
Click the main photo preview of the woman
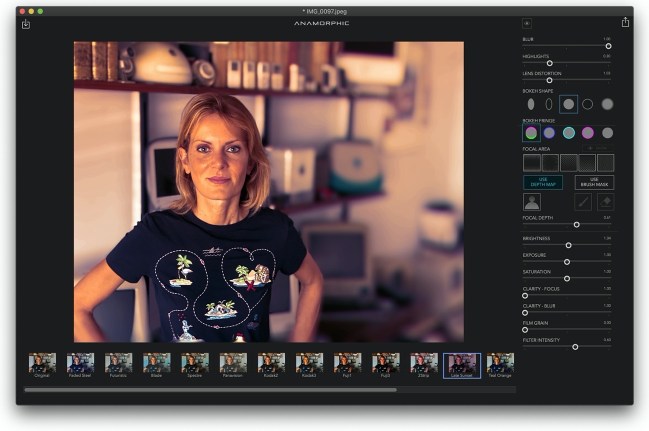pos(269,192)
